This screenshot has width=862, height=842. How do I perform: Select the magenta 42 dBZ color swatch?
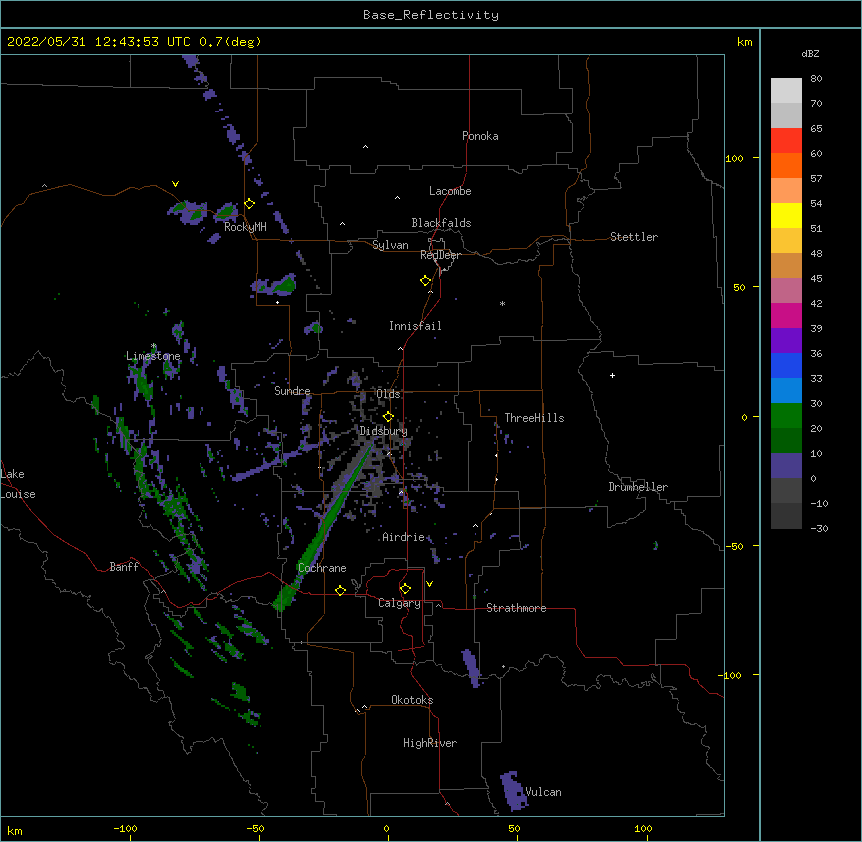pos(786,315)
